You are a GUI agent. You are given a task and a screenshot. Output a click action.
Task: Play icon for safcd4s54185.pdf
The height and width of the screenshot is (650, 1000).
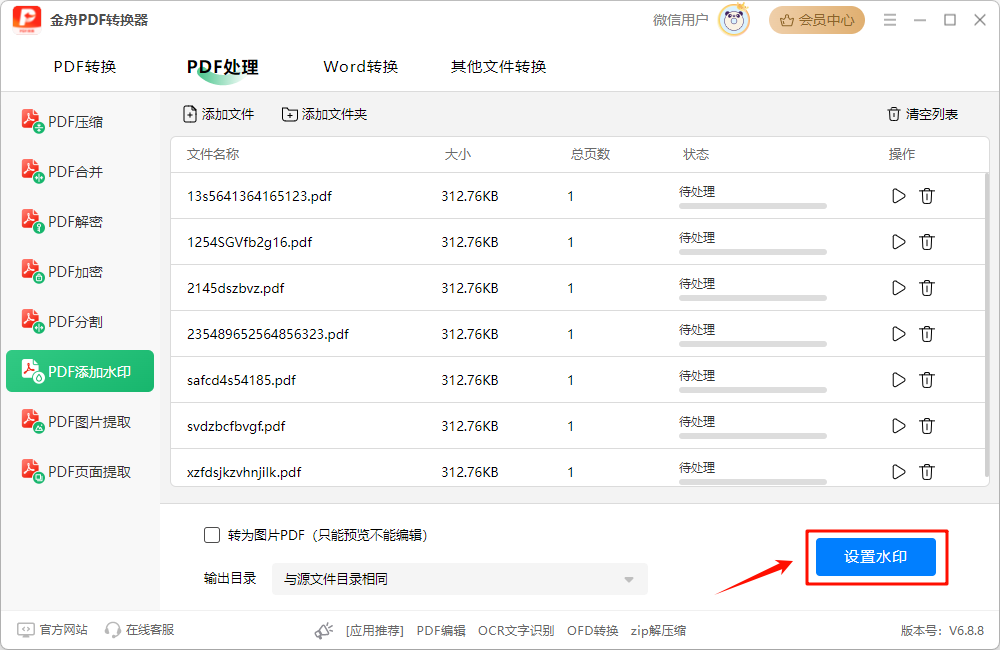tap(899, 380)
